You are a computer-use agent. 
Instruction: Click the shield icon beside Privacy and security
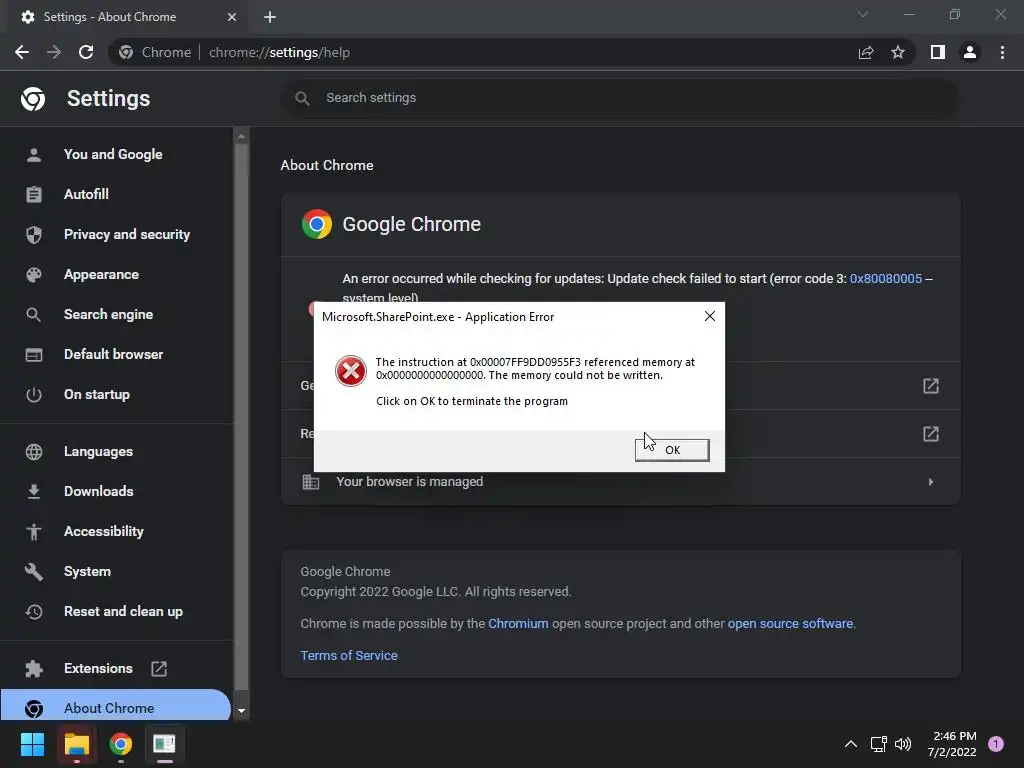tap(34, 234)
